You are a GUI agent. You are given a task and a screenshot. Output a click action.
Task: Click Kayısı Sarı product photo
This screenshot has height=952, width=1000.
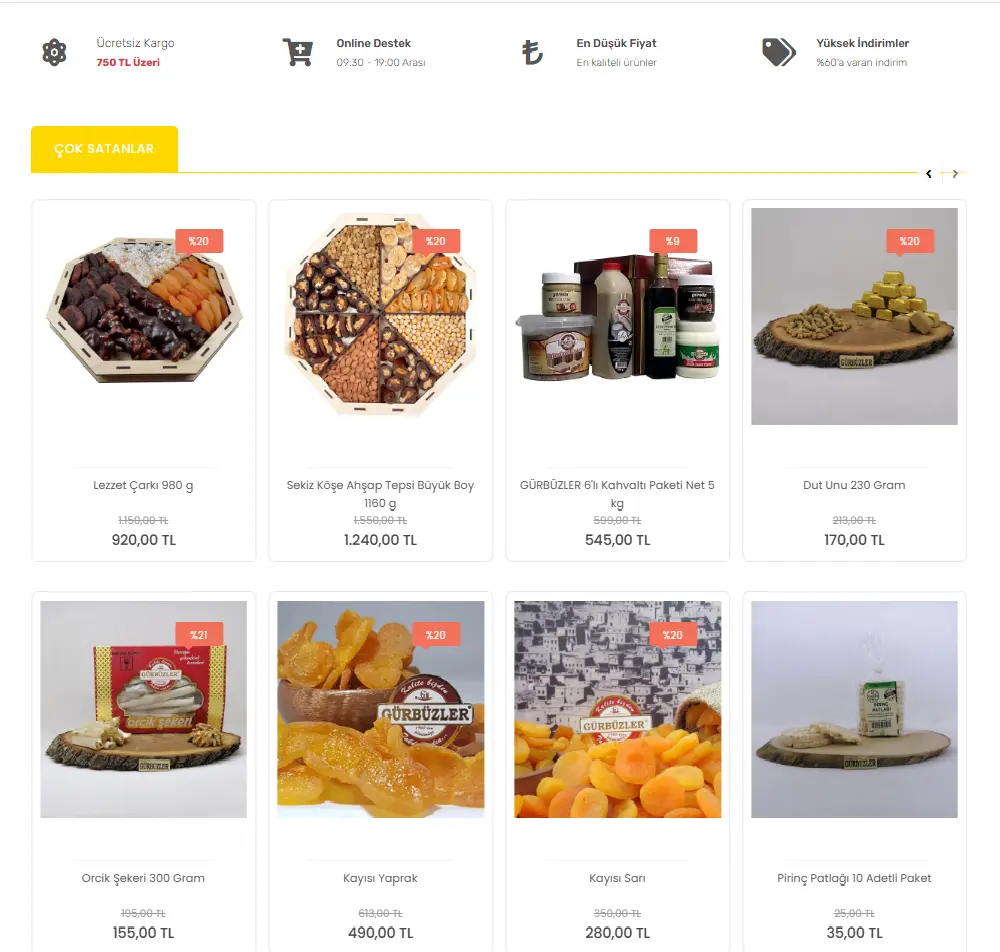(x=617, y=709)
